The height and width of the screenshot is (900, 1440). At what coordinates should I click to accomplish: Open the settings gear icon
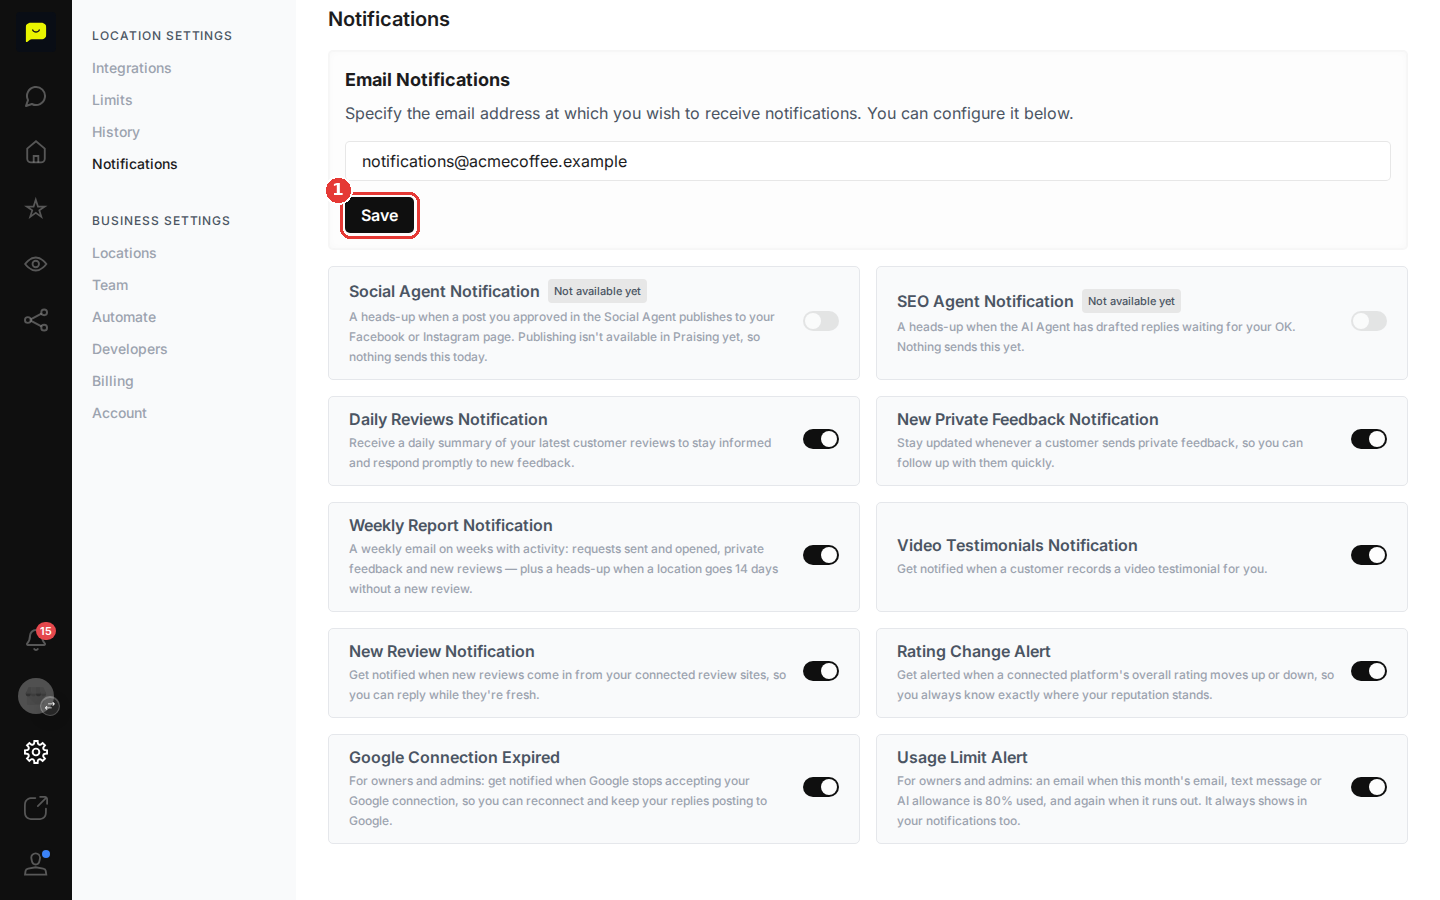point(36,752)
